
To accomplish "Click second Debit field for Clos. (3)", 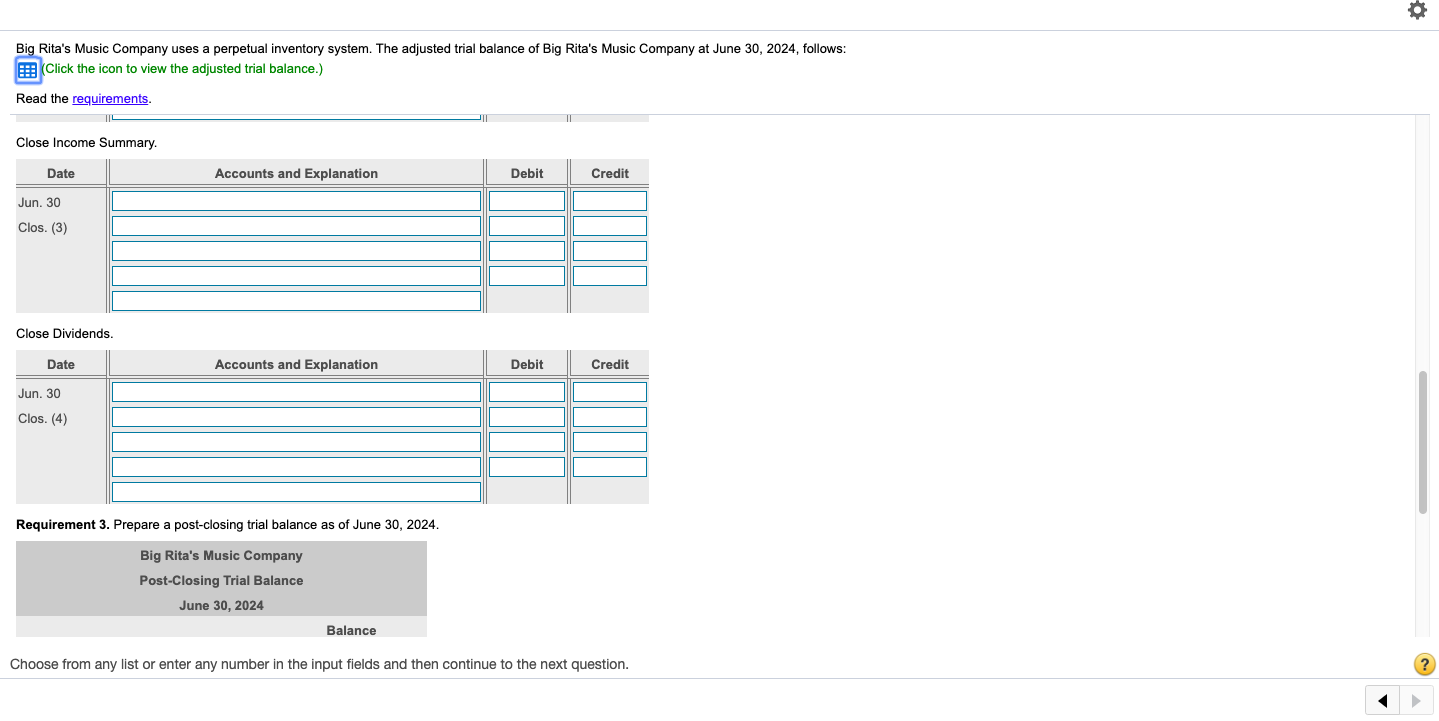I will pos(527,226).
